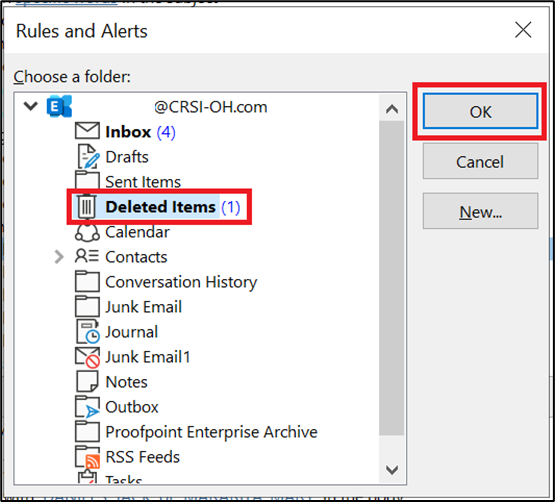Screen dimensions: 555x502
Task: Collapse the CRSI-OH.com account tree
Action: 31,106
